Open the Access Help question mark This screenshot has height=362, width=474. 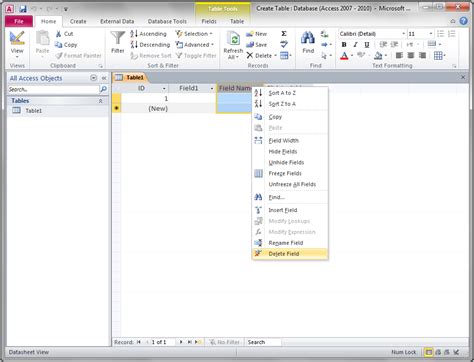click(463, 21)
